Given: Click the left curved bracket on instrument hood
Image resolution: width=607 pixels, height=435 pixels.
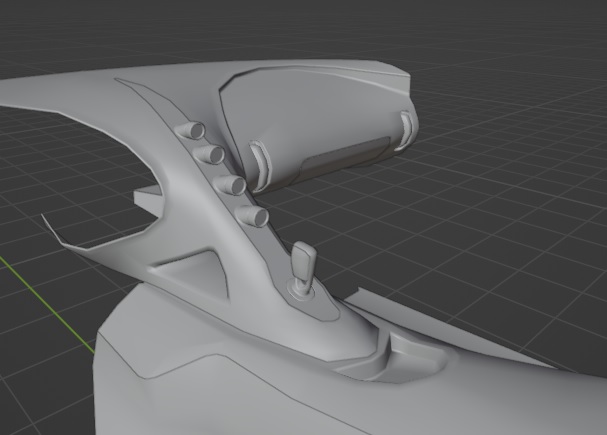Looking at the screenshot, I should 261,166.
